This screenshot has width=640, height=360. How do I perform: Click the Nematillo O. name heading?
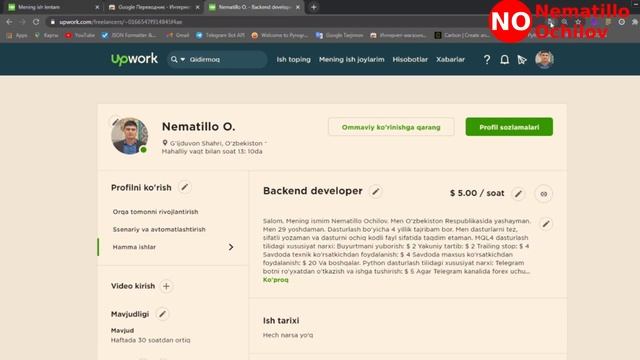point(198,127)
